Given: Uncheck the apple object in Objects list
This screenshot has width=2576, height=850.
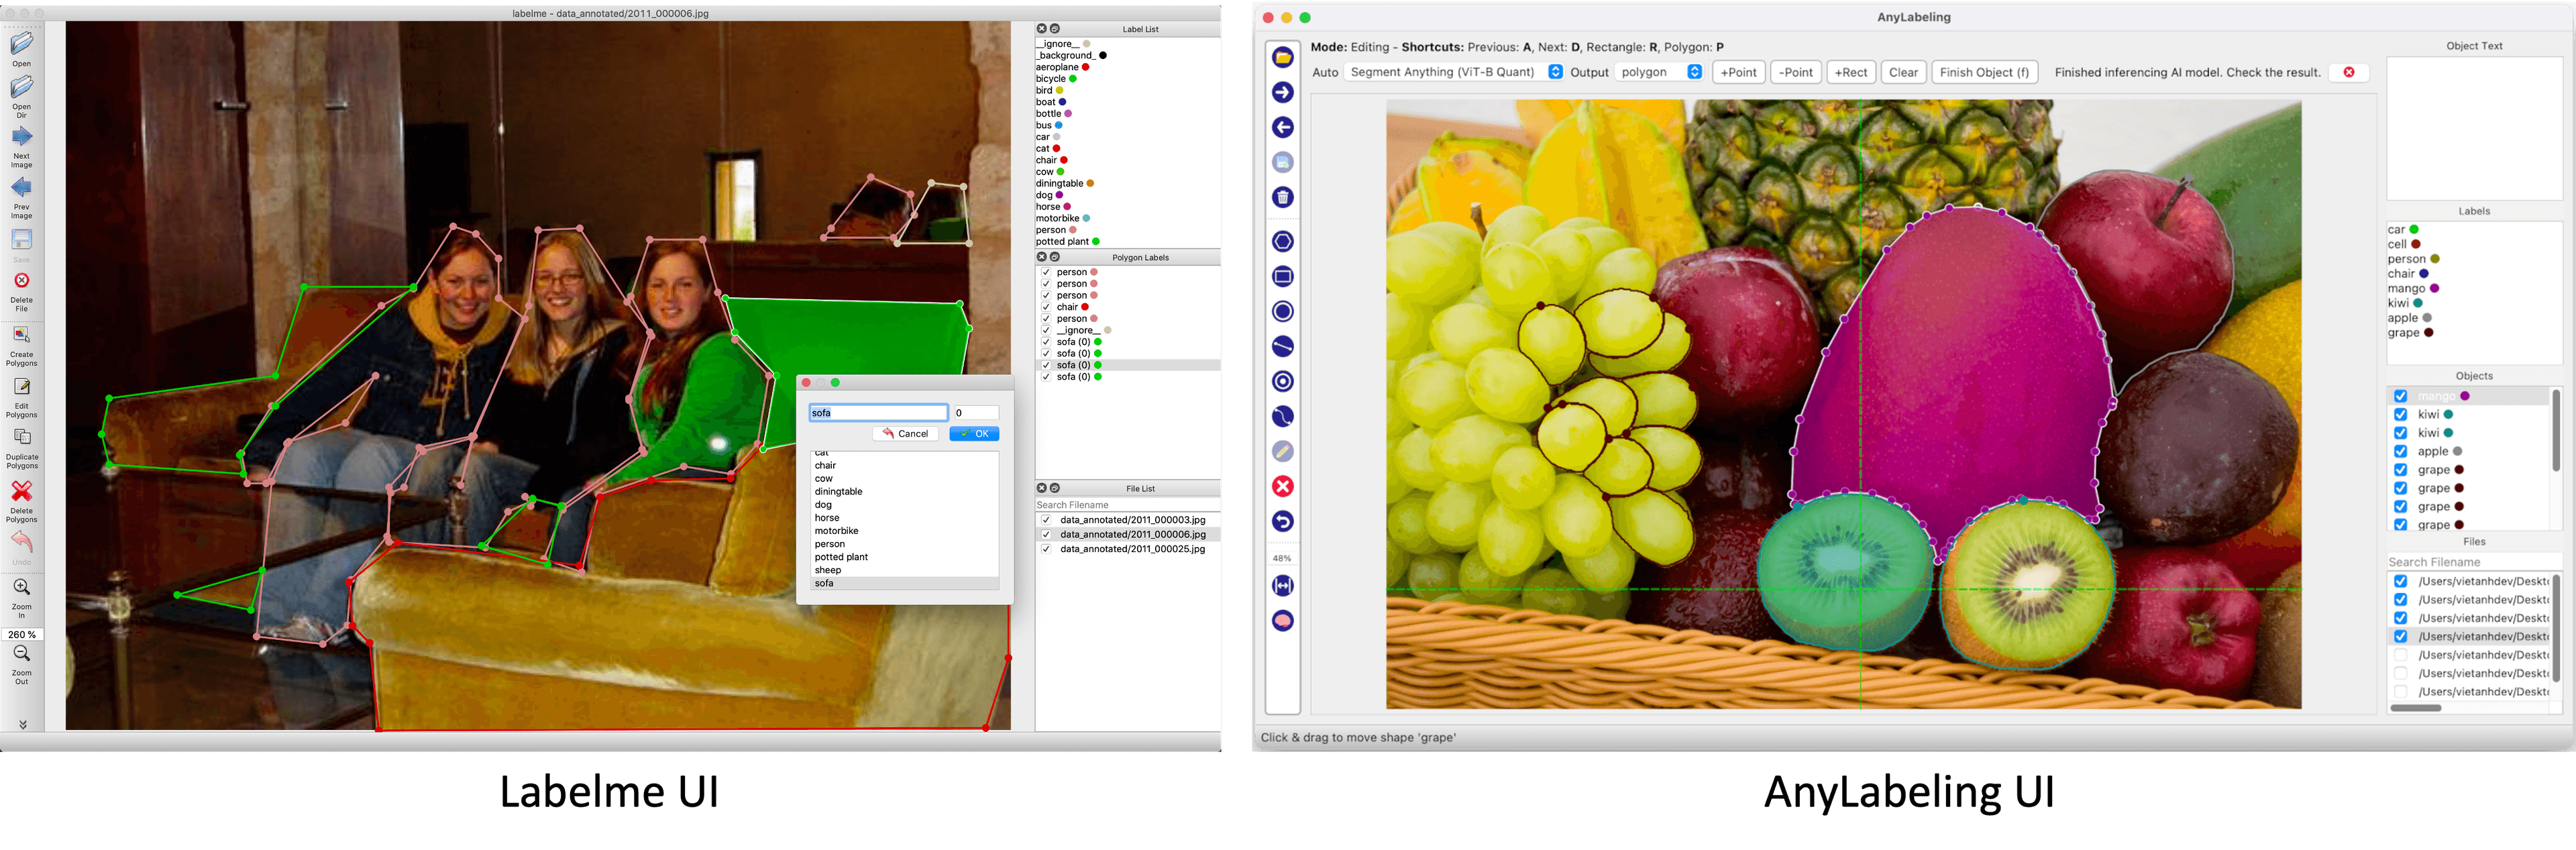Looking at the screenshot, I should point(2401,451).
